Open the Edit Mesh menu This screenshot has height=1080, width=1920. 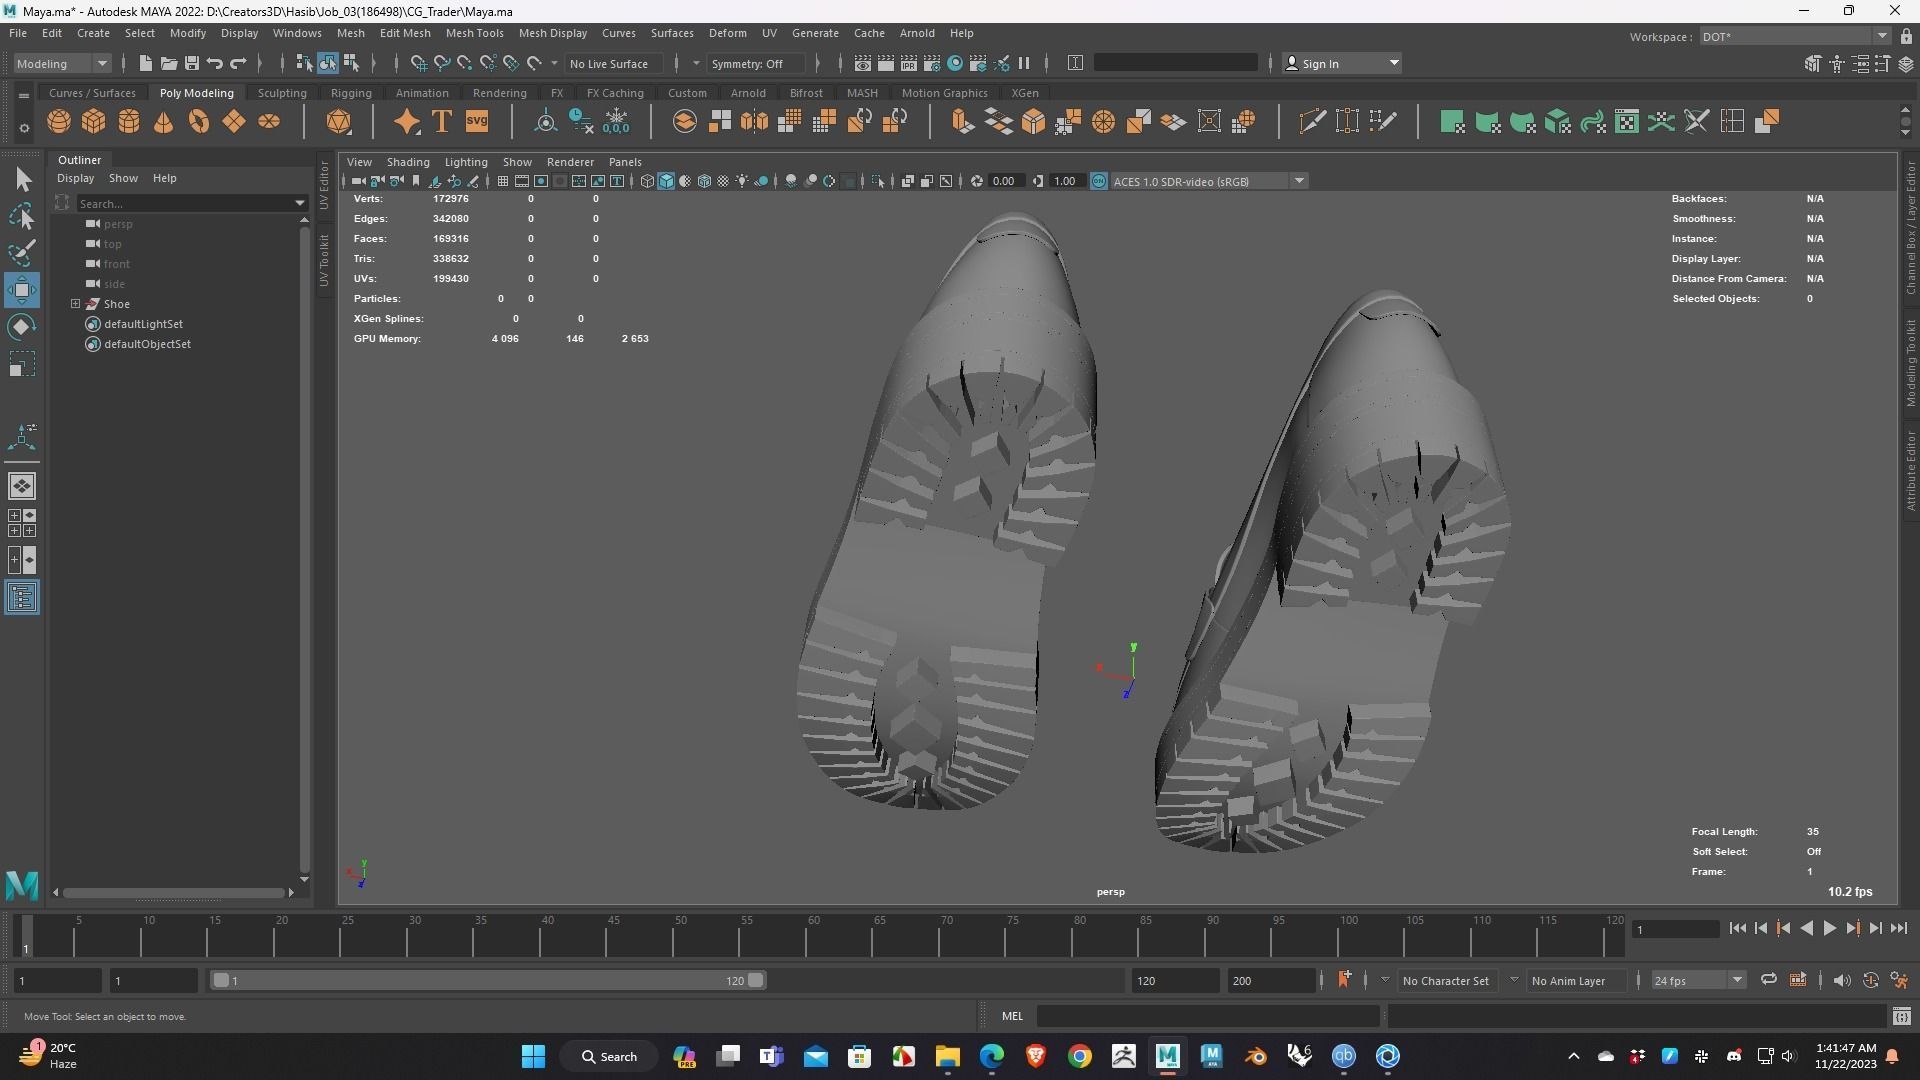tap(405, 33)
